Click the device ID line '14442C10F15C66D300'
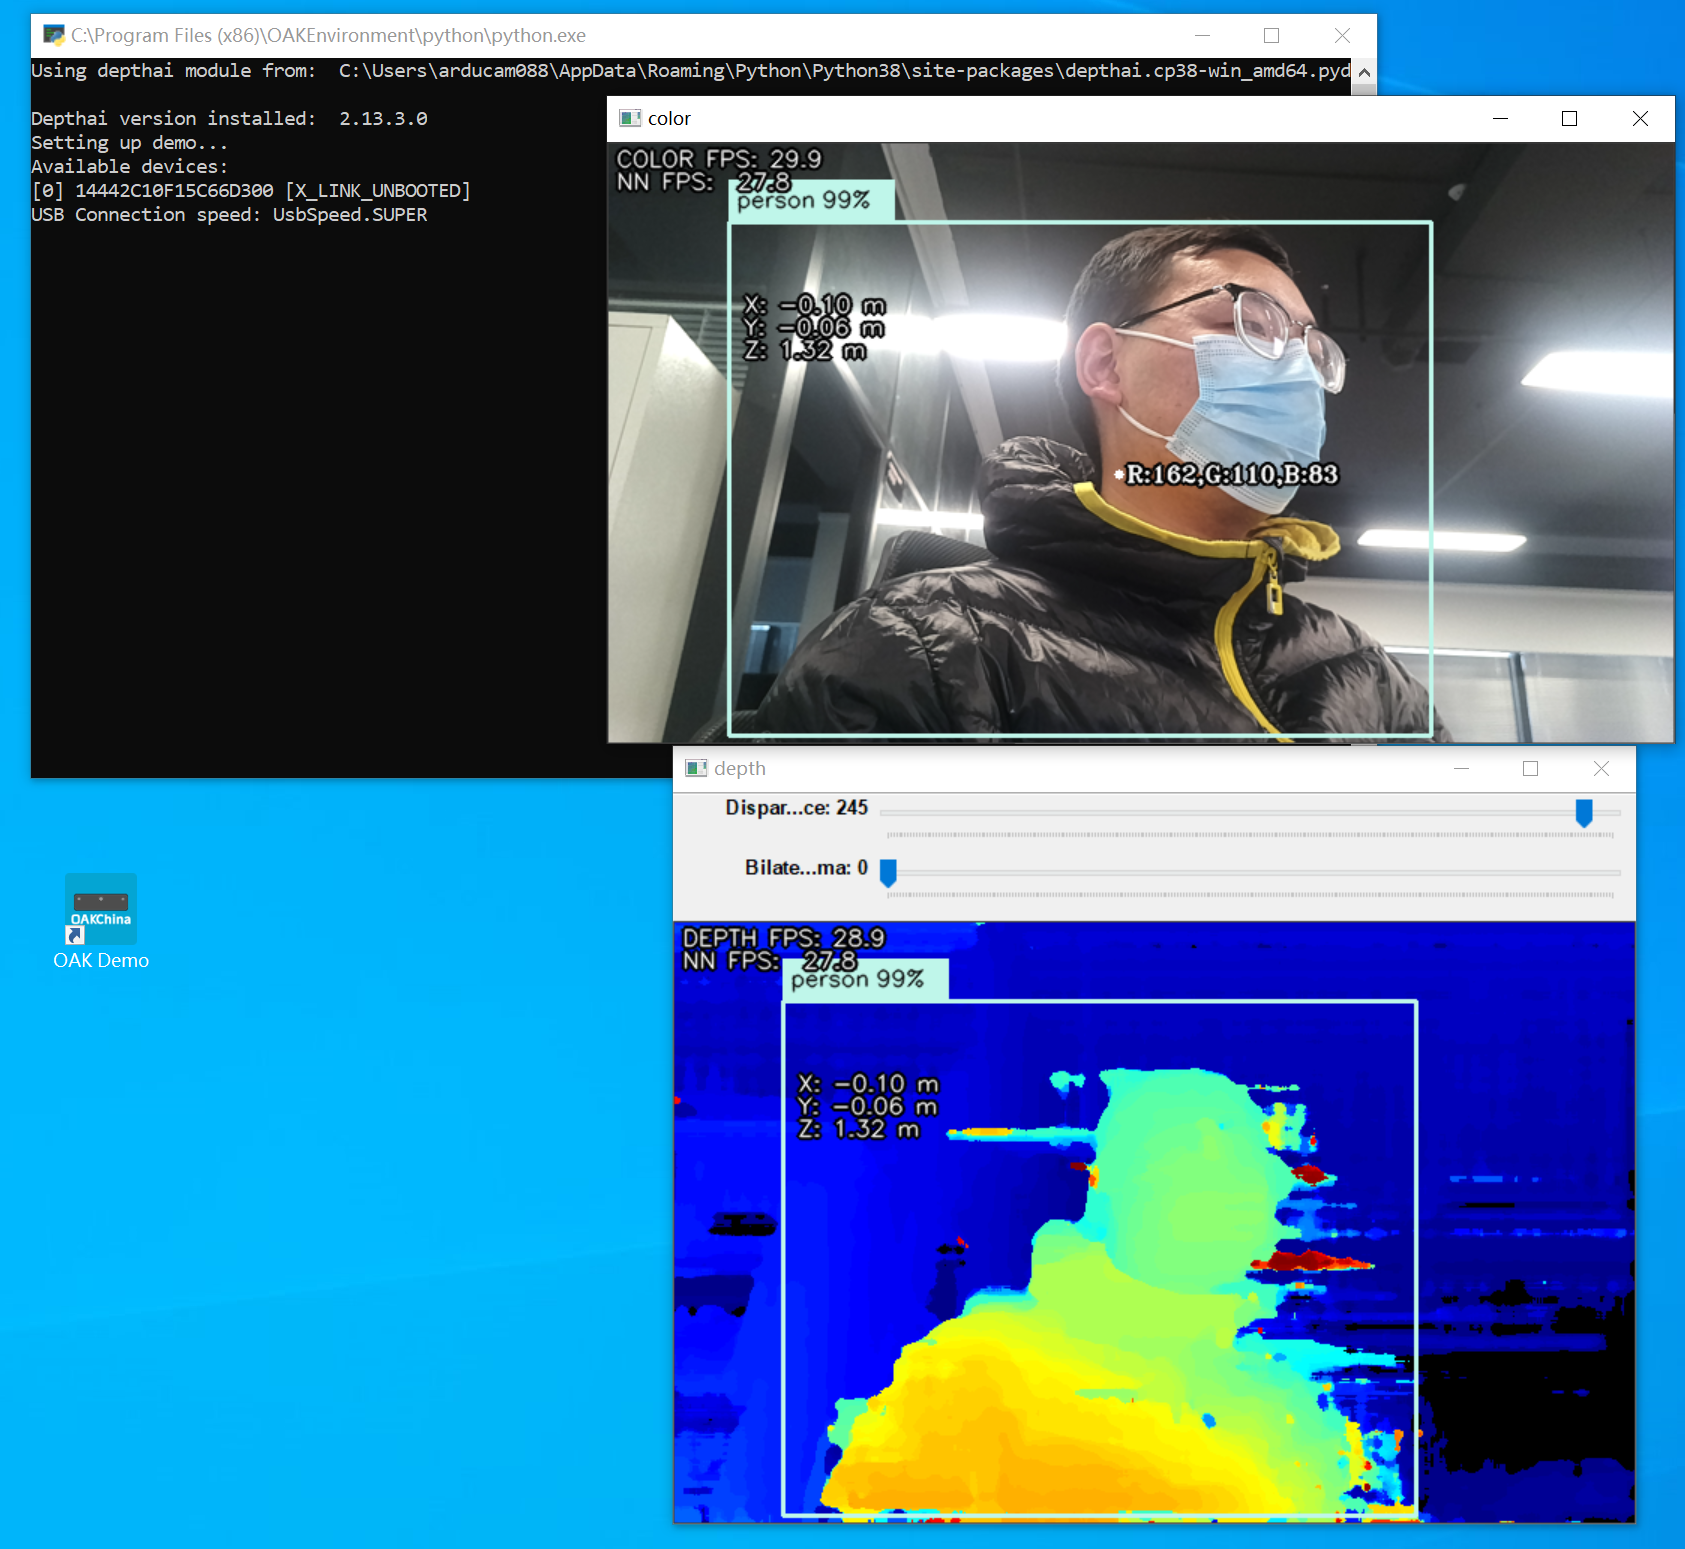Screen dimensions: 1685x1549 251,191
